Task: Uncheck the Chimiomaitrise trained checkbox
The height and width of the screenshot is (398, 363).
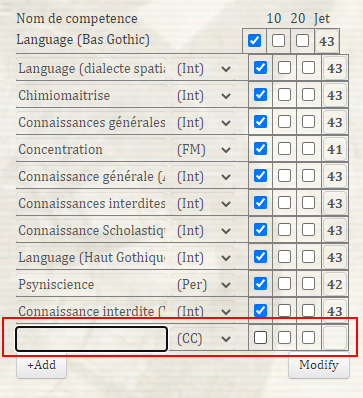Action: (x=260, y=95)
